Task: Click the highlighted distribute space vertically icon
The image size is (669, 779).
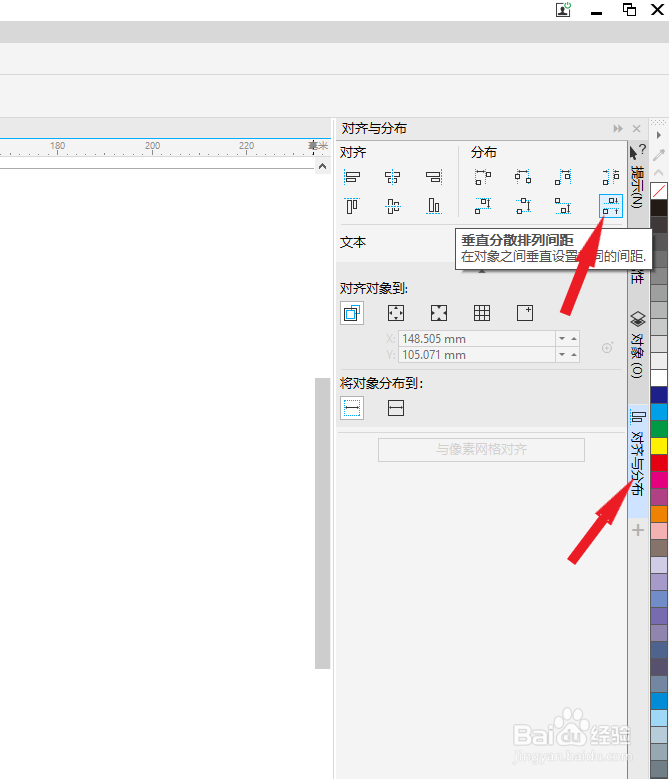Action: point(611,206)
